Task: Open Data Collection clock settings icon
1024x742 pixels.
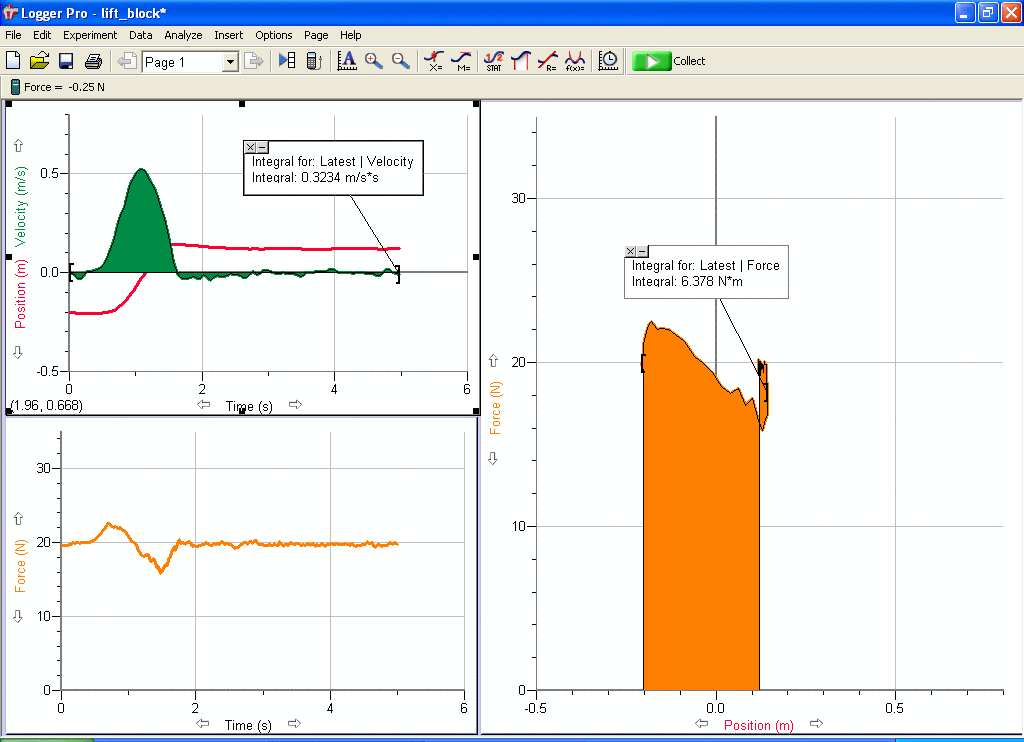Action: click(x=608, y=61)
